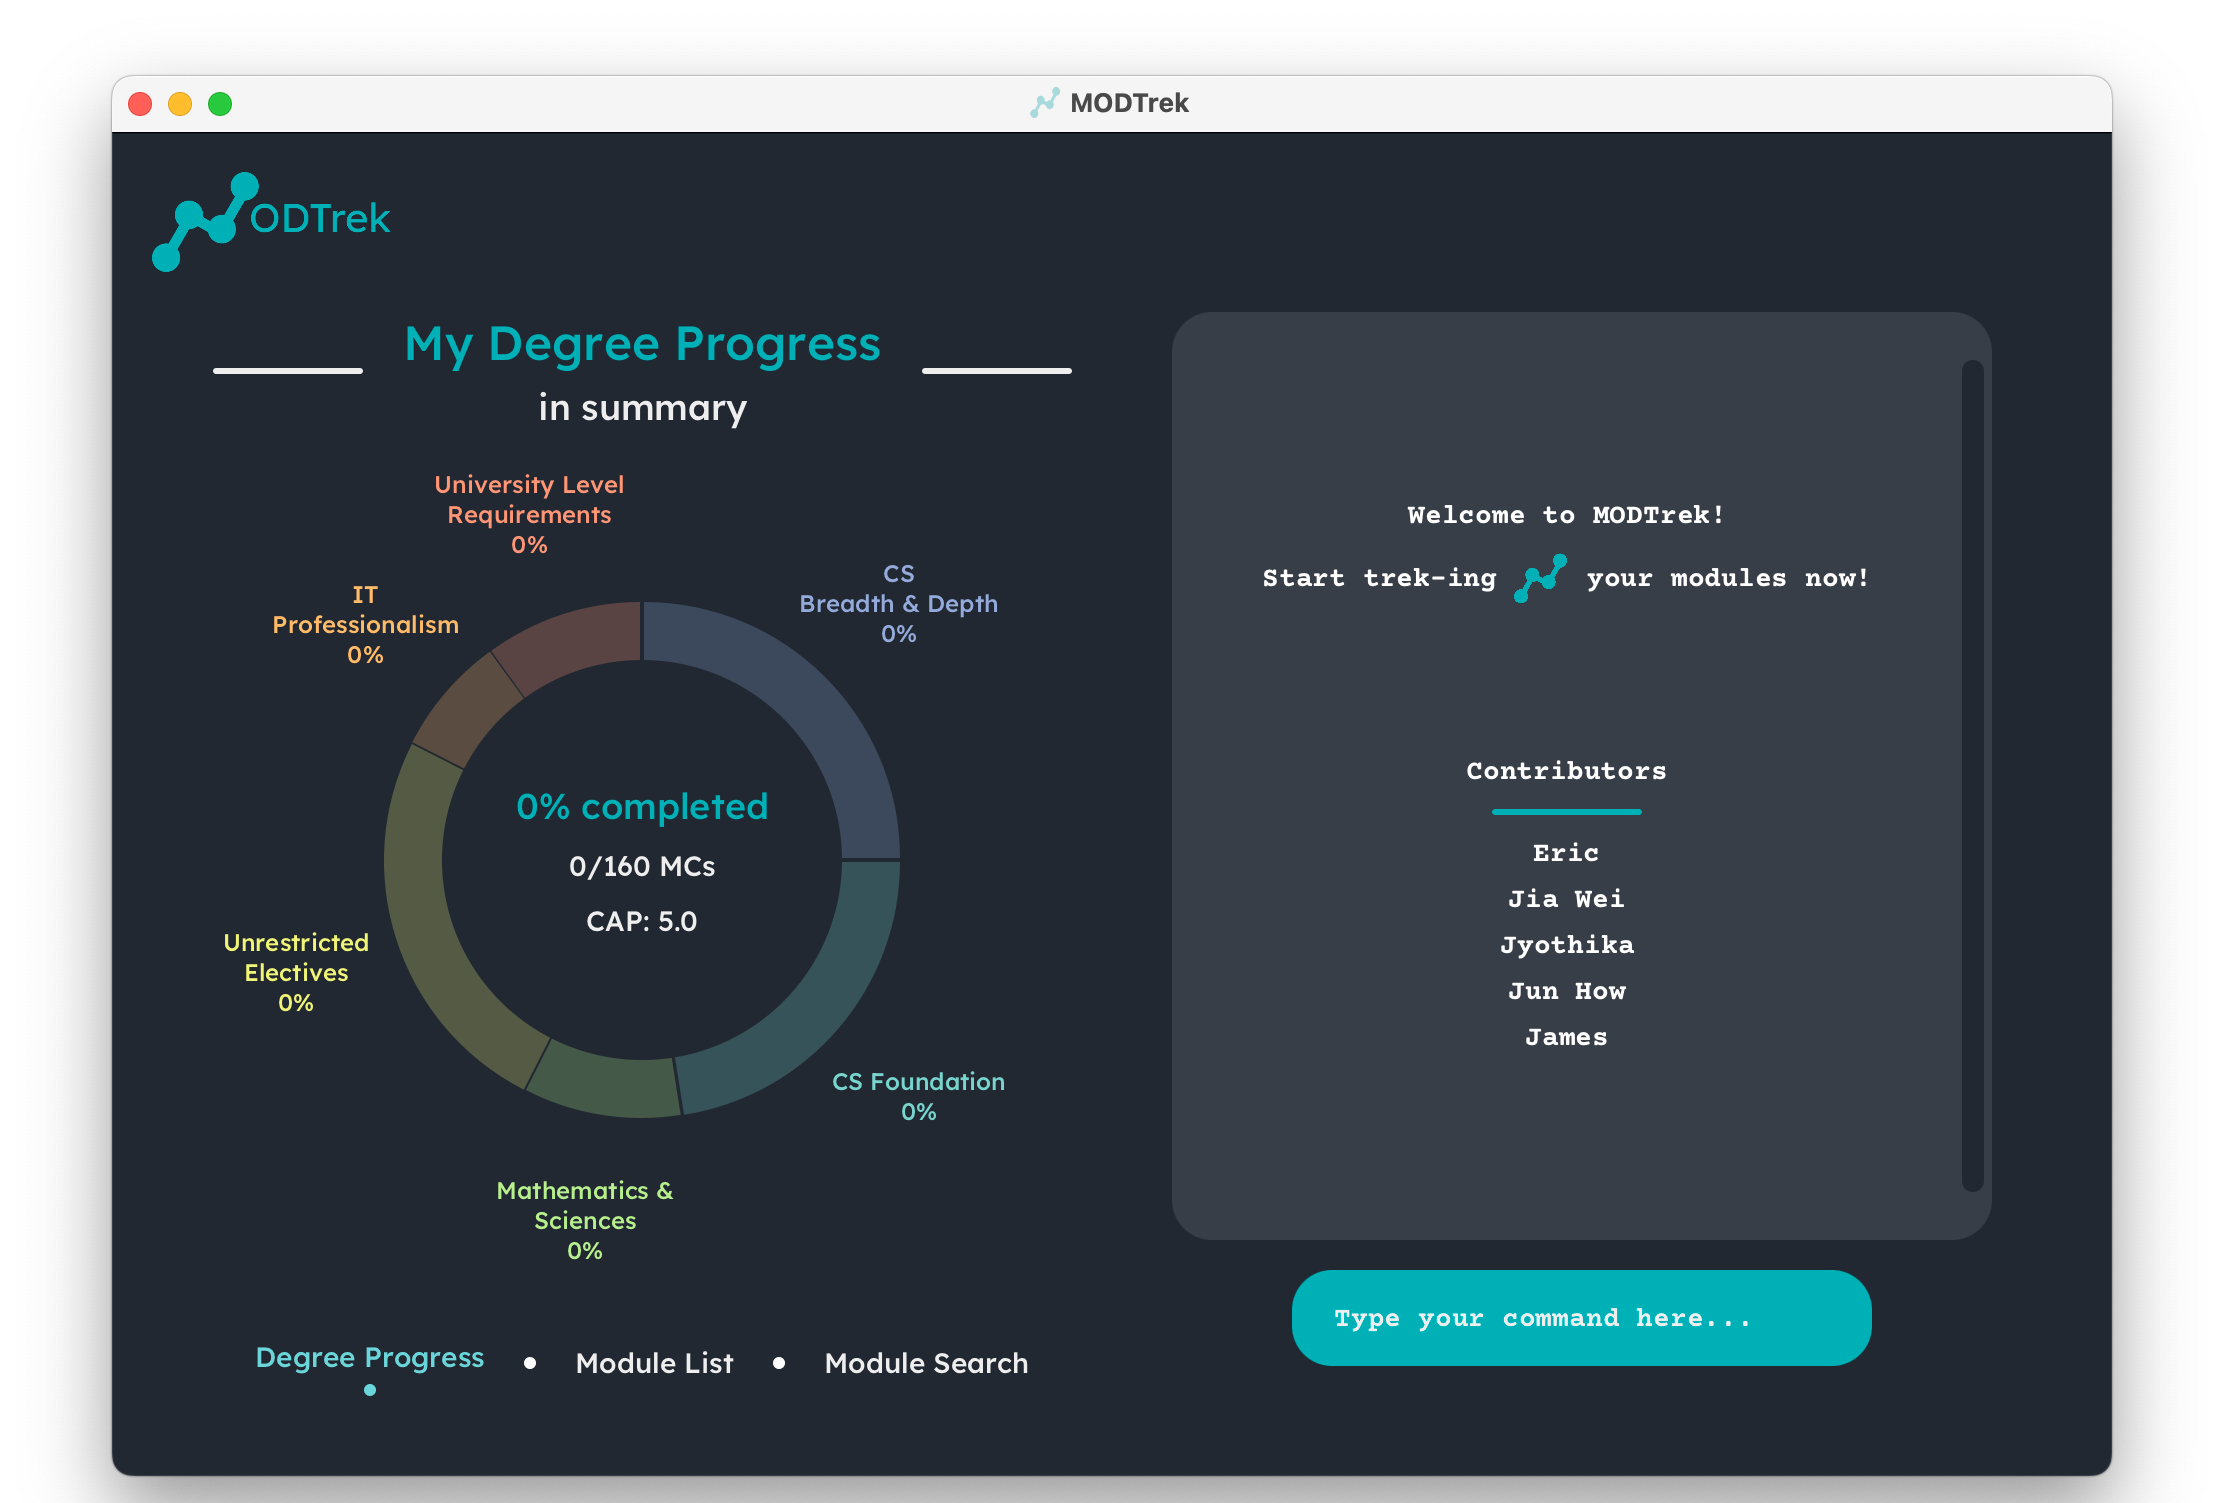Screen dimensions: 2224x1503
Task: Open the Module List tab
Action: (655, 1363)
